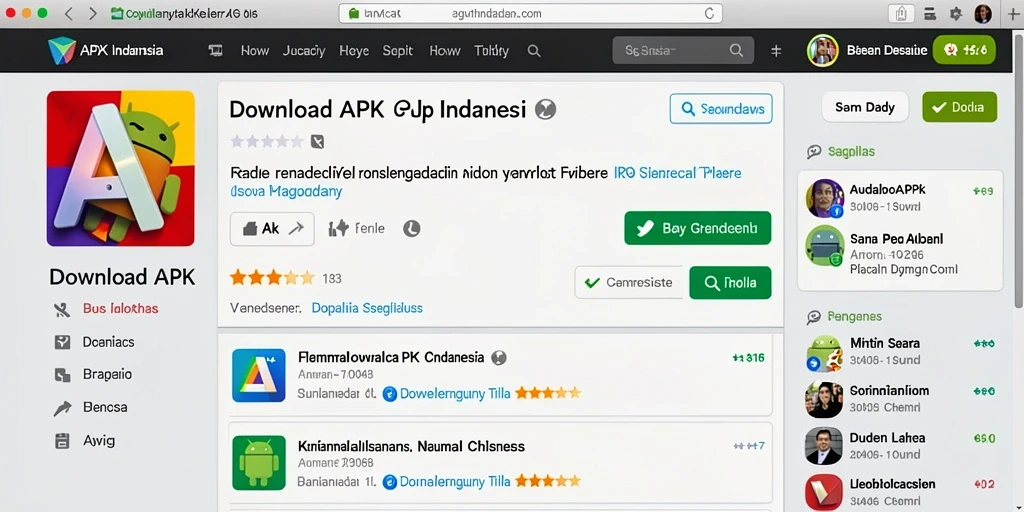This screenshot has height=512, width=1024.
Task: Click the navbar search magnifier after Tolkiry
Action: (534, 51)
